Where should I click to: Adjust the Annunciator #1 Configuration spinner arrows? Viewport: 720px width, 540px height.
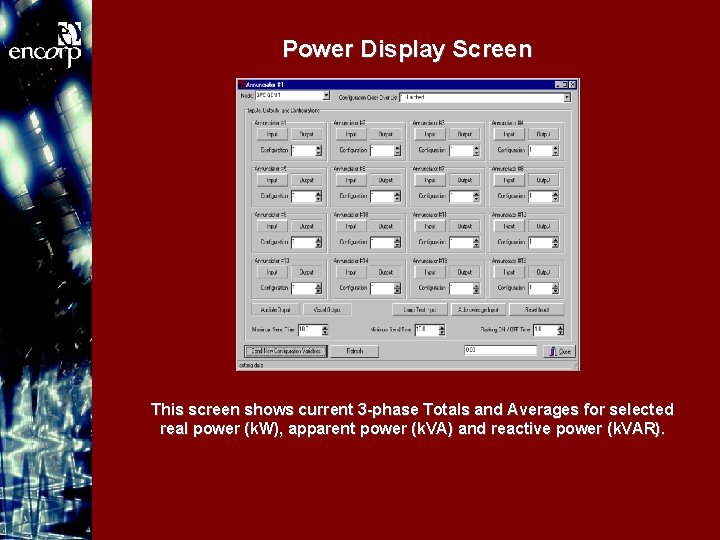click(x=319, y=150)
